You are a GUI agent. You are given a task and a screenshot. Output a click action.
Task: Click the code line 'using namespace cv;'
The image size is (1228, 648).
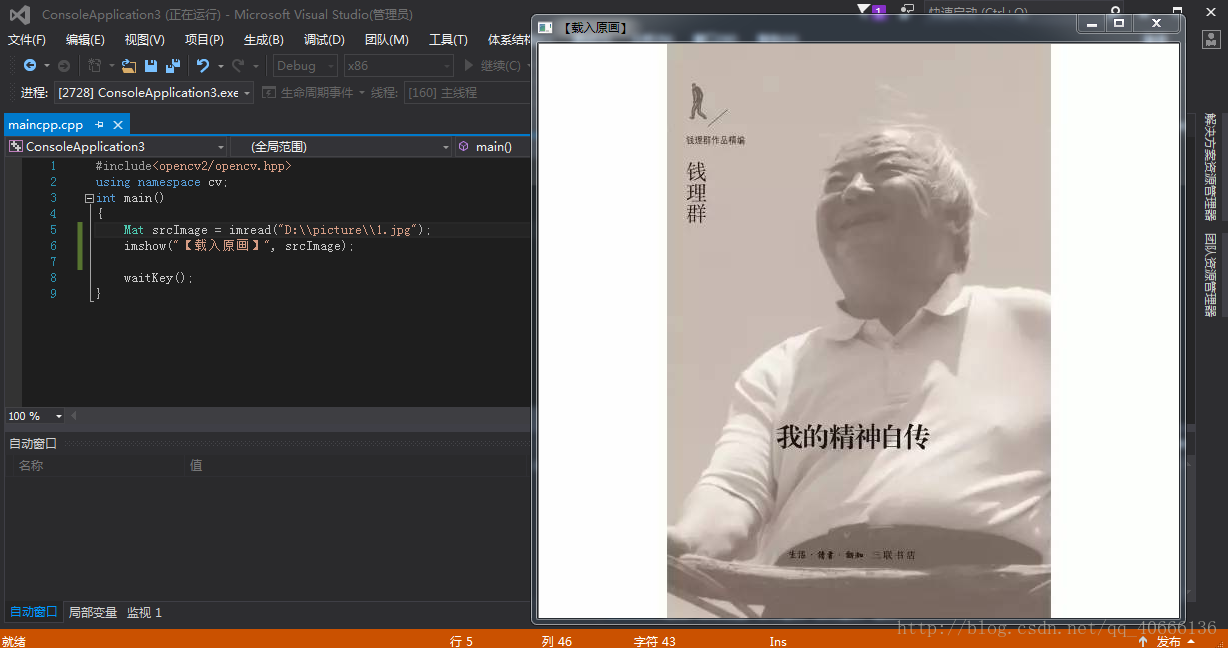click(162, 182)
